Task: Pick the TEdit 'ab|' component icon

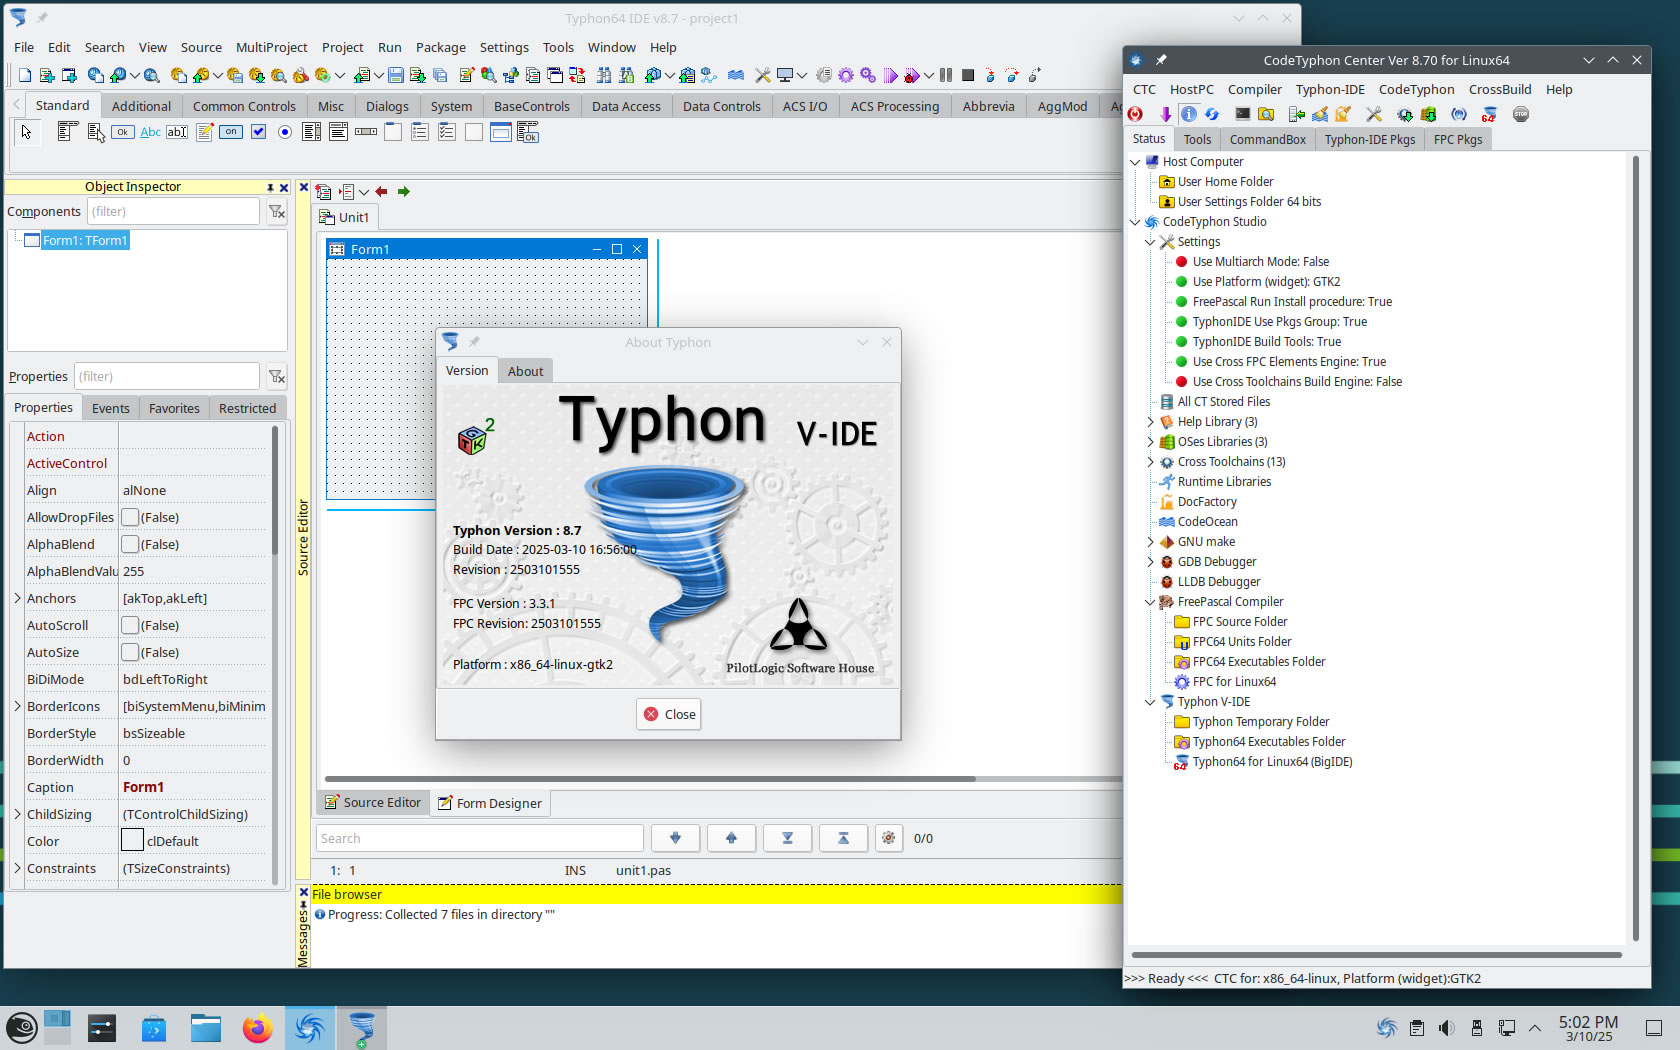Action: point(177,132)
